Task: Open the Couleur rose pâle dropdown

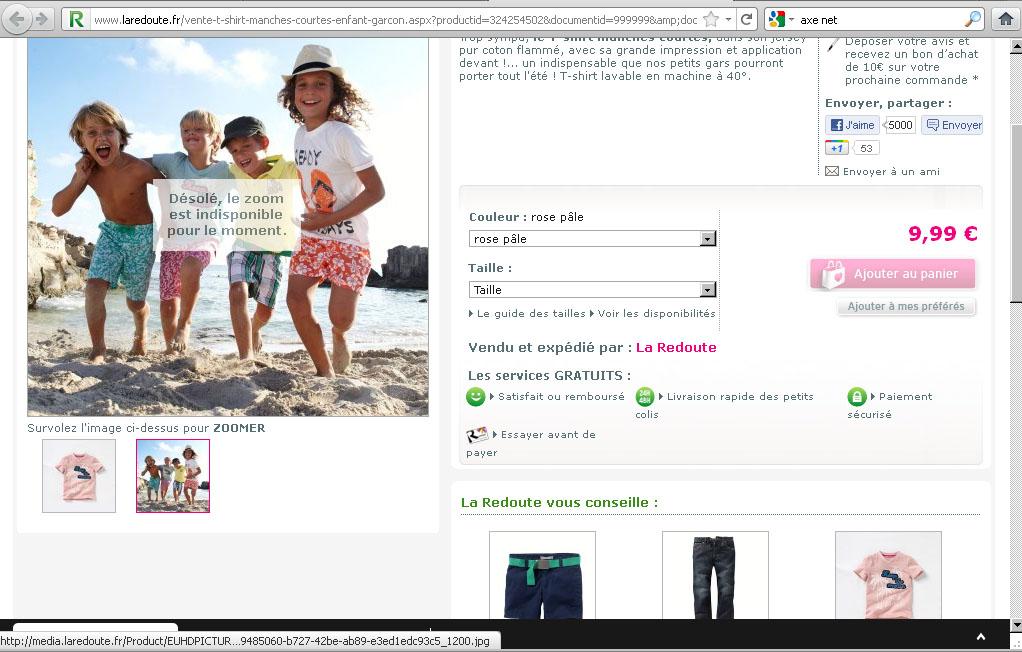Action: tap(708, 239)
